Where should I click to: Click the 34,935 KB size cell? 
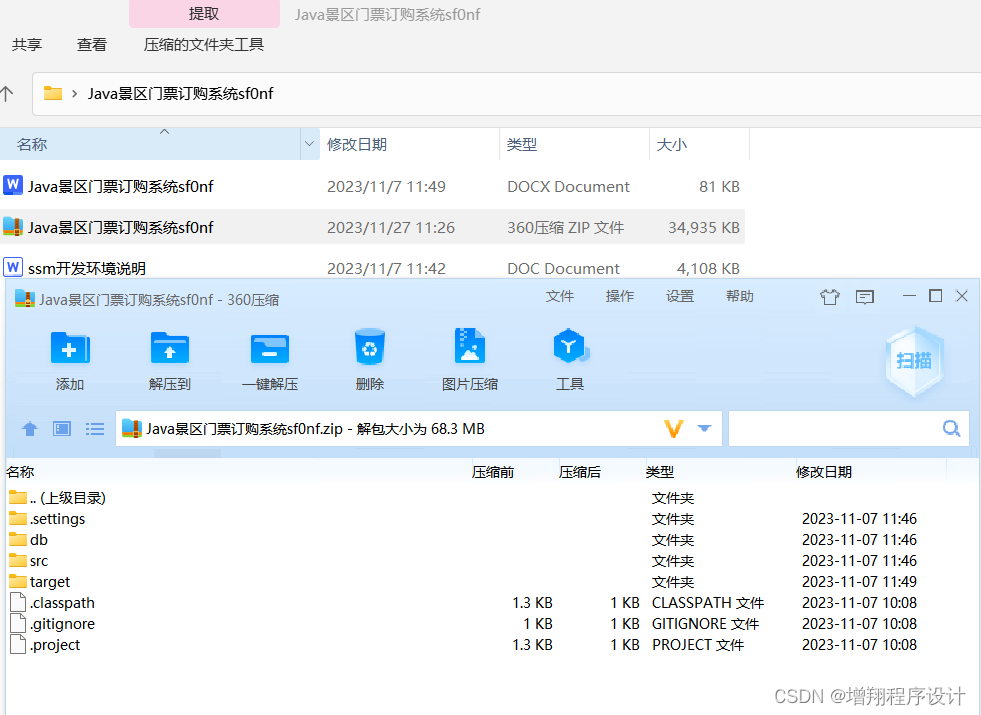tap(704, 228)
